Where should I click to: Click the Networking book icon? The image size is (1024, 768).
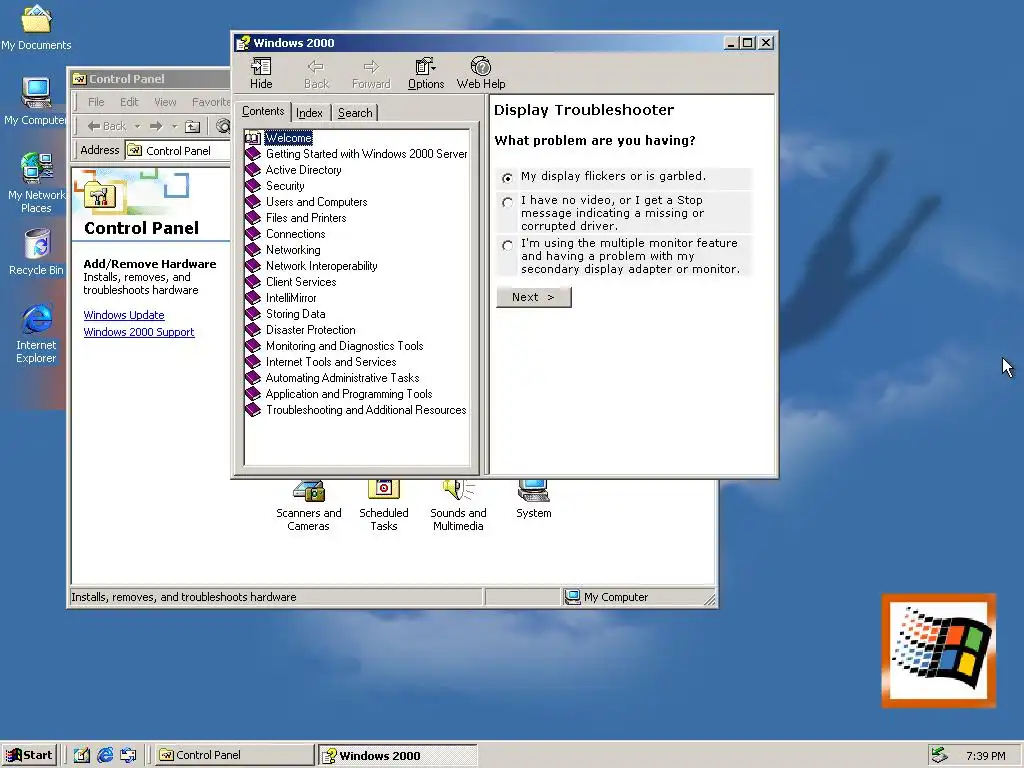(253, 249)
